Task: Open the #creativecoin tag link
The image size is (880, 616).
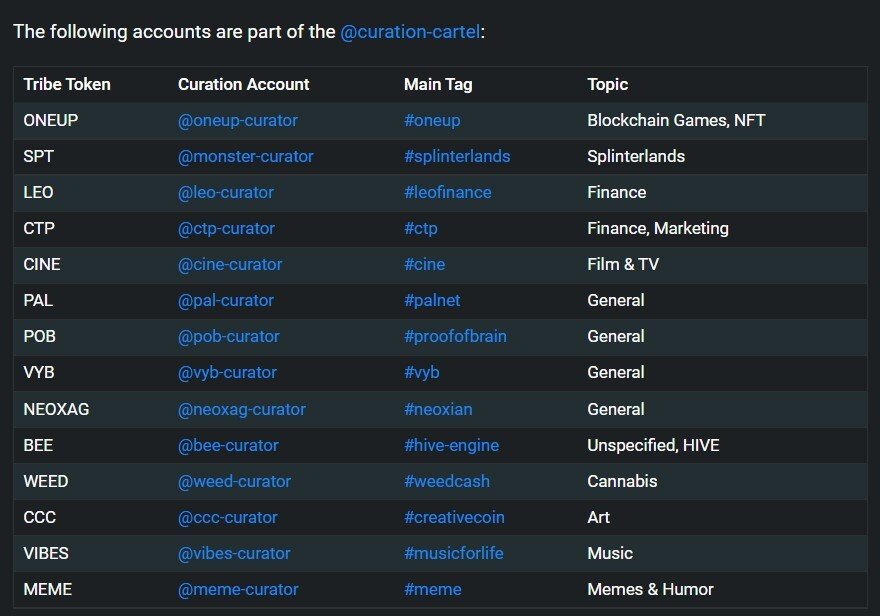Action: [x=453, y=517]
